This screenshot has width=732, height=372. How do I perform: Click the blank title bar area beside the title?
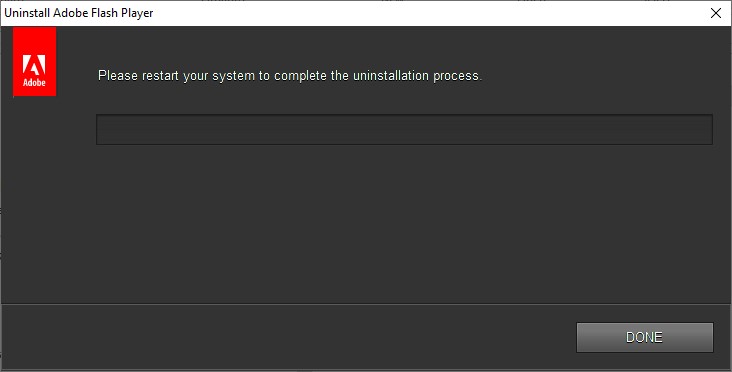(420, 13)
